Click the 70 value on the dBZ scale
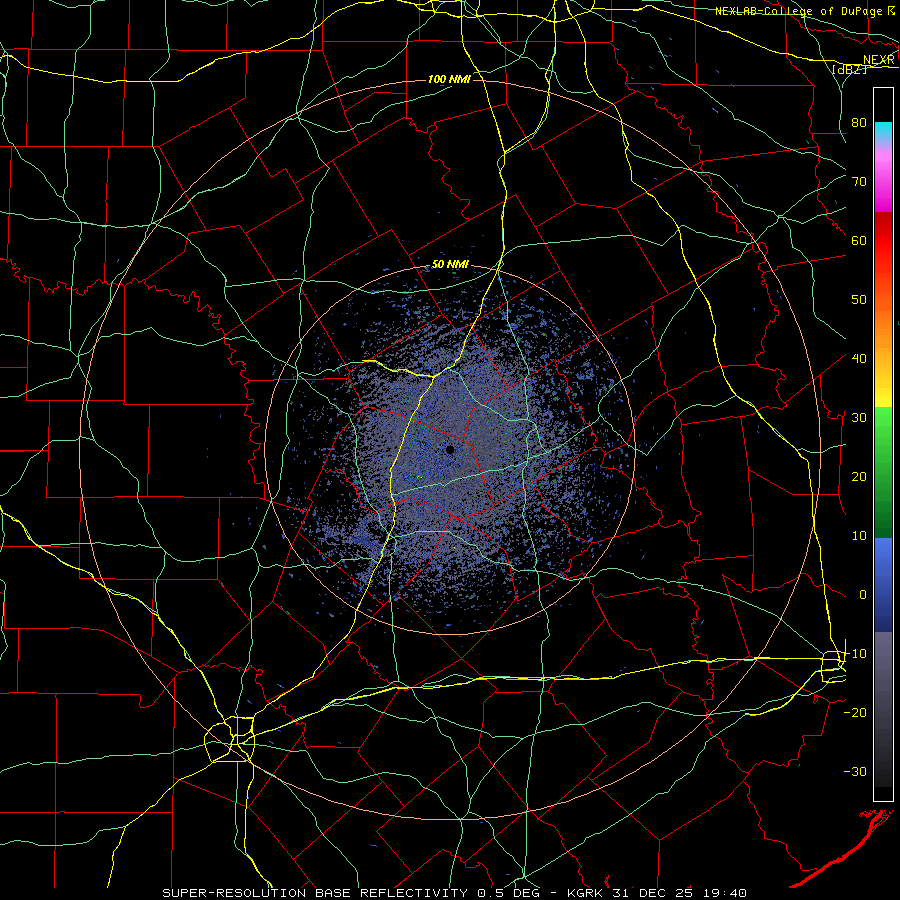The height and width of the screenshot is (900, 900). [x=859, y=181]
